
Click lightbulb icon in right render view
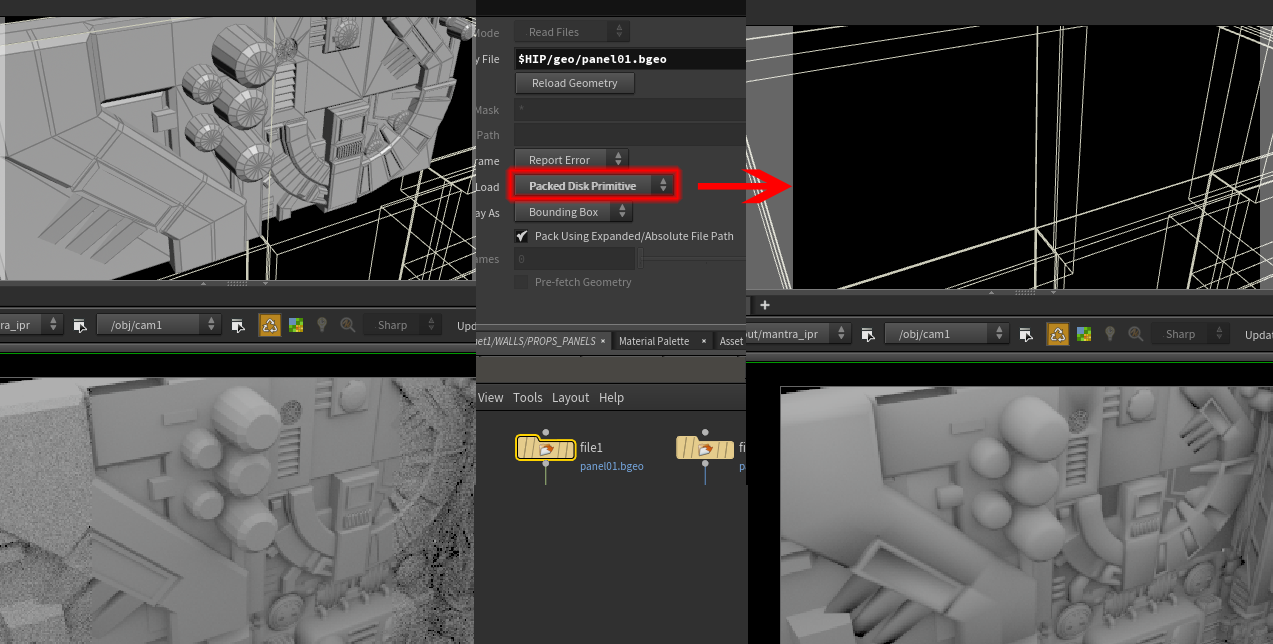tap(1109, 334)
